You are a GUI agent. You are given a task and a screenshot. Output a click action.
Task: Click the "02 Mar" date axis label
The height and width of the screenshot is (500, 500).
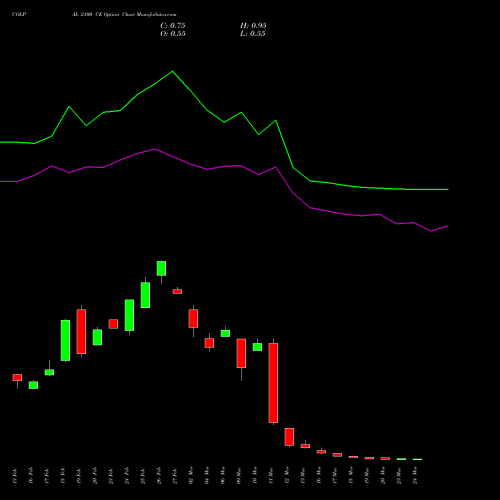(x=191, y=475)
